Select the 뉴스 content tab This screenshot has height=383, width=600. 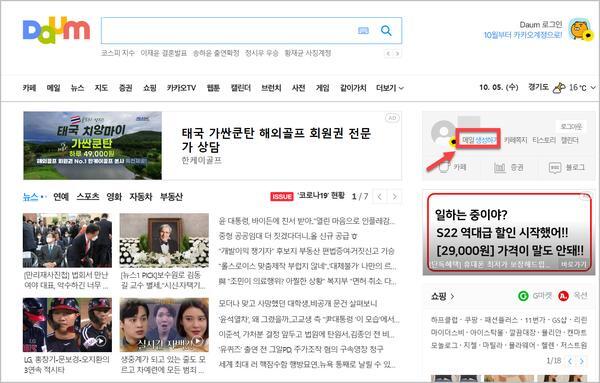pyautogui.click(x=31, y=197)
